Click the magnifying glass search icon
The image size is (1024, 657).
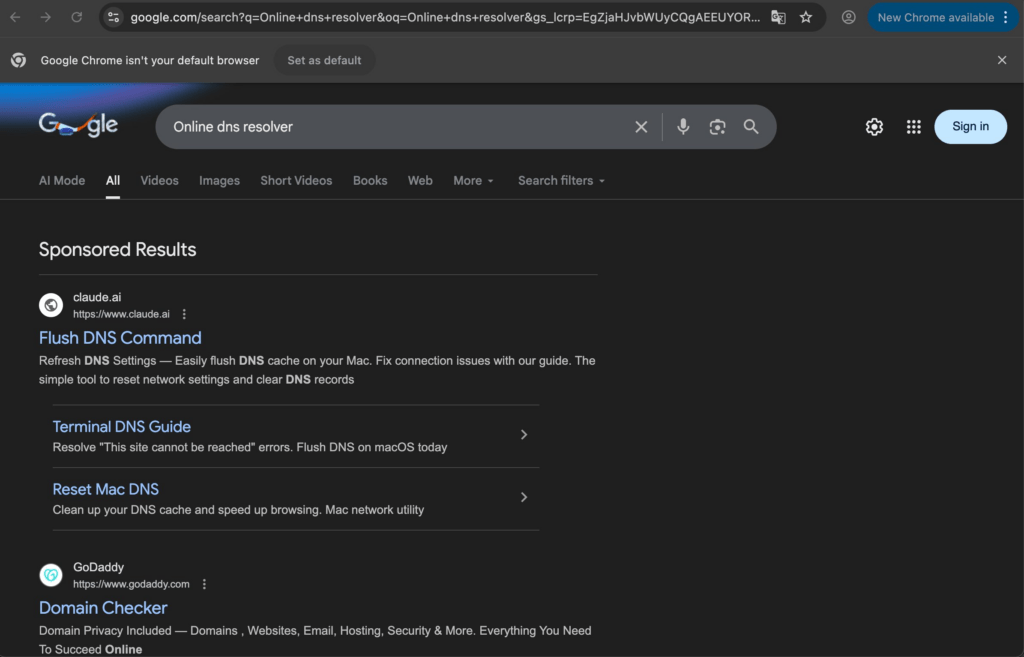pos(751,127)
